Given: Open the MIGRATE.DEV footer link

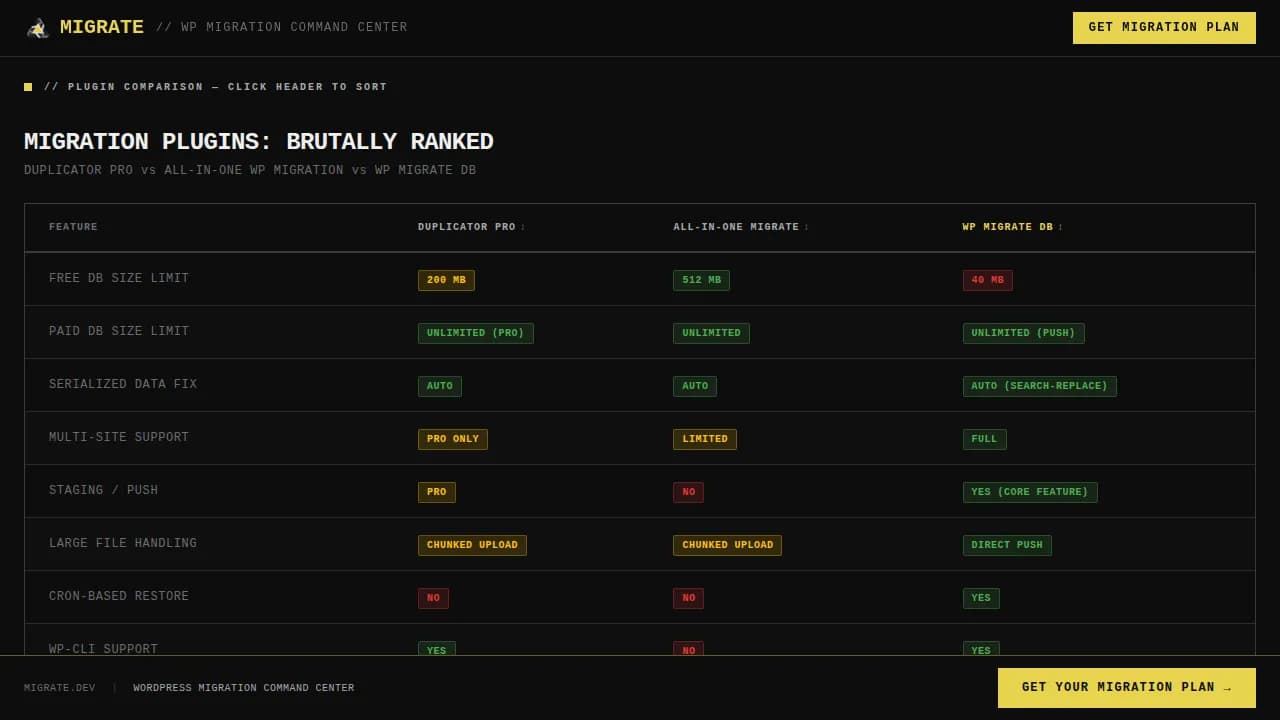Looking at the screenshot, I should click(x=60, y=688).
